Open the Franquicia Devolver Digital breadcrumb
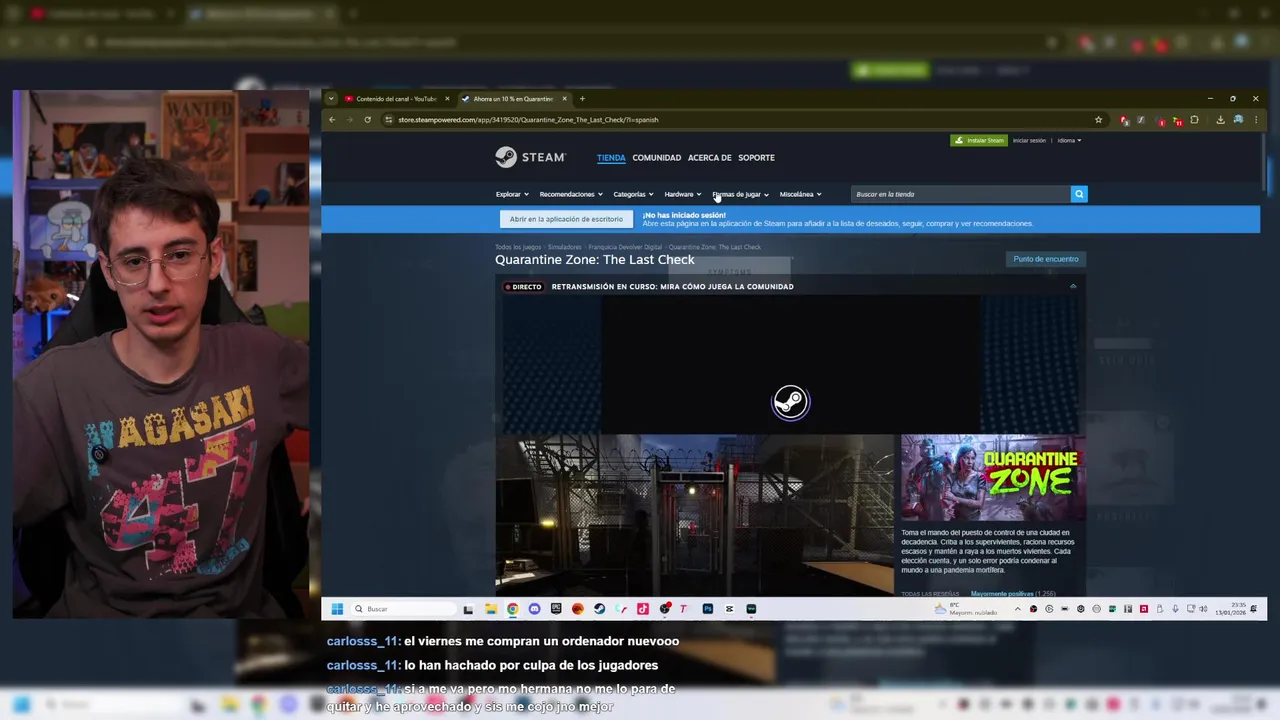Image resolution: width=1280 pixels, height=720 pixels. click(625, 247)
